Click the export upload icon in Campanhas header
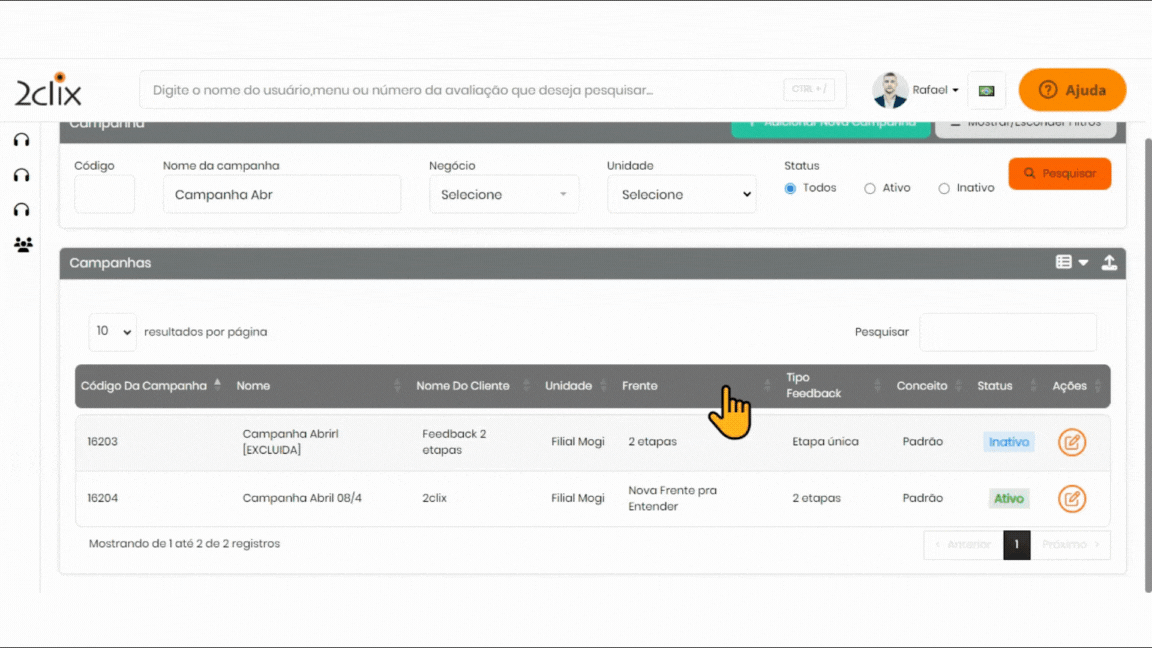 [x=1109, y=262]
